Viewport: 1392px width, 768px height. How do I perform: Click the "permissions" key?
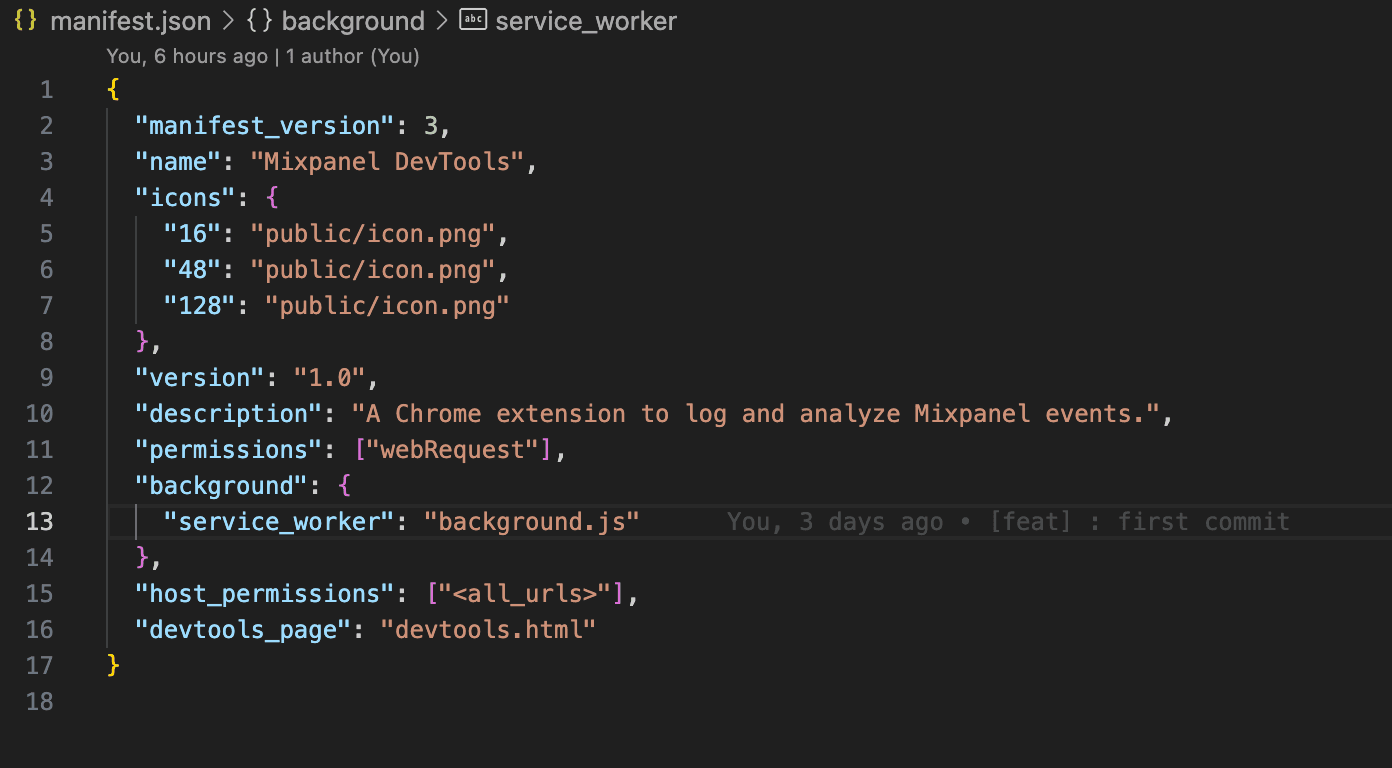coord(229,450)
